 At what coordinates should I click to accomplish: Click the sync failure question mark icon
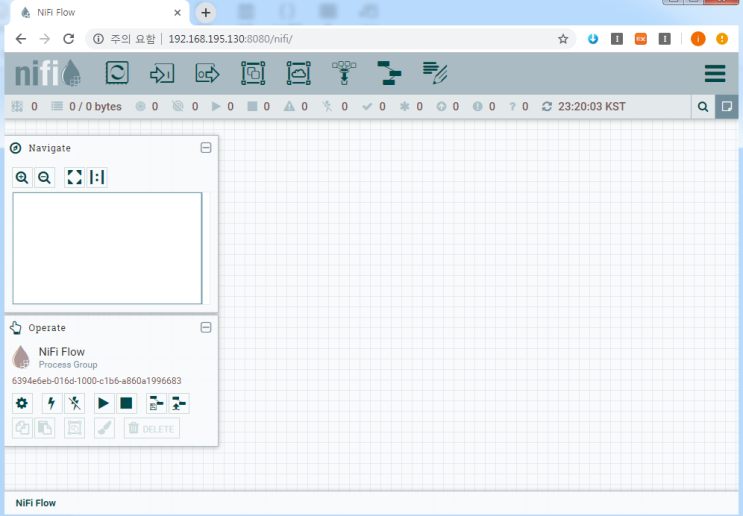512,107
